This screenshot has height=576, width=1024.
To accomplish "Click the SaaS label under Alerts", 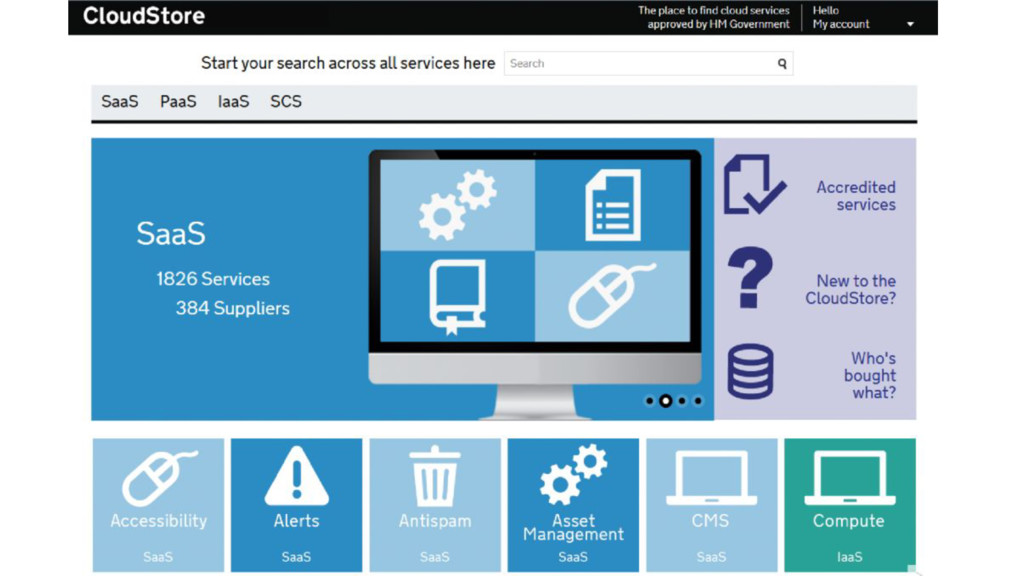I will click(296, 557).
